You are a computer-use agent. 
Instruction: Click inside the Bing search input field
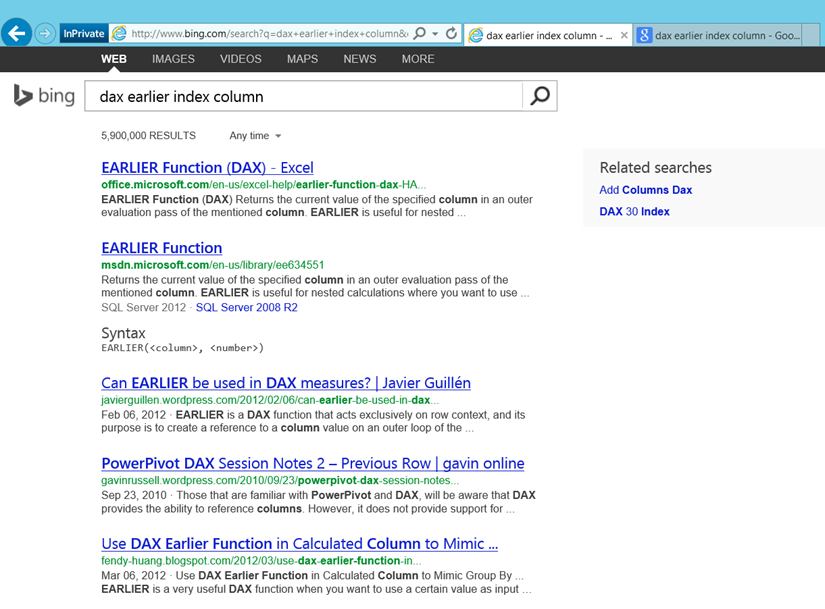pos(300,96)
